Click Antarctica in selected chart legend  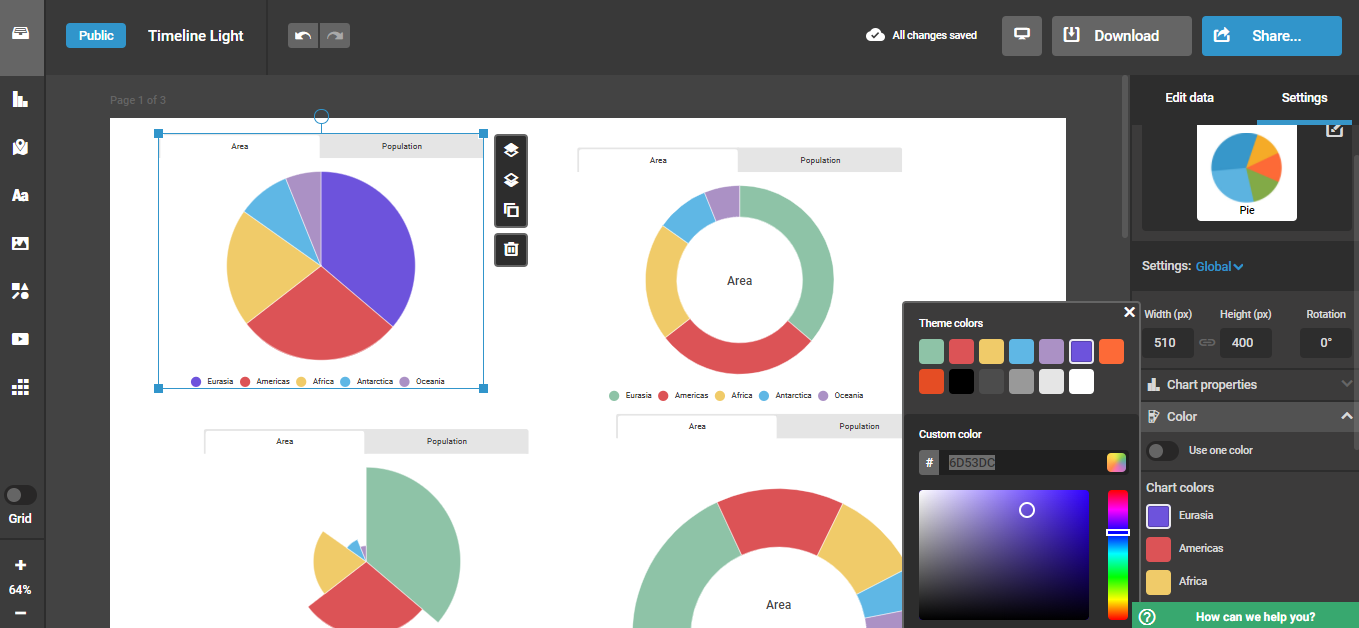(367, 381)
